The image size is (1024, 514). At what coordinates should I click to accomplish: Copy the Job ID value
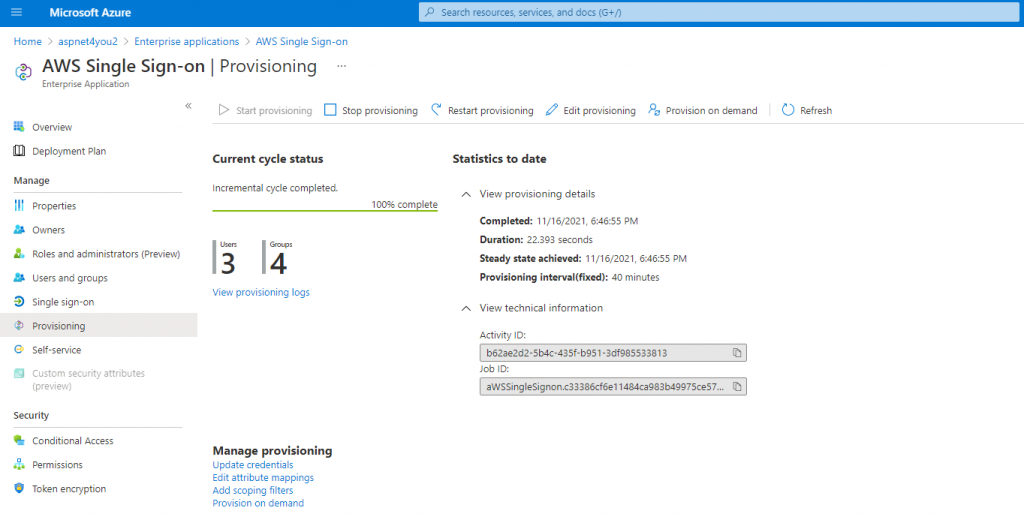coord(736,386)
